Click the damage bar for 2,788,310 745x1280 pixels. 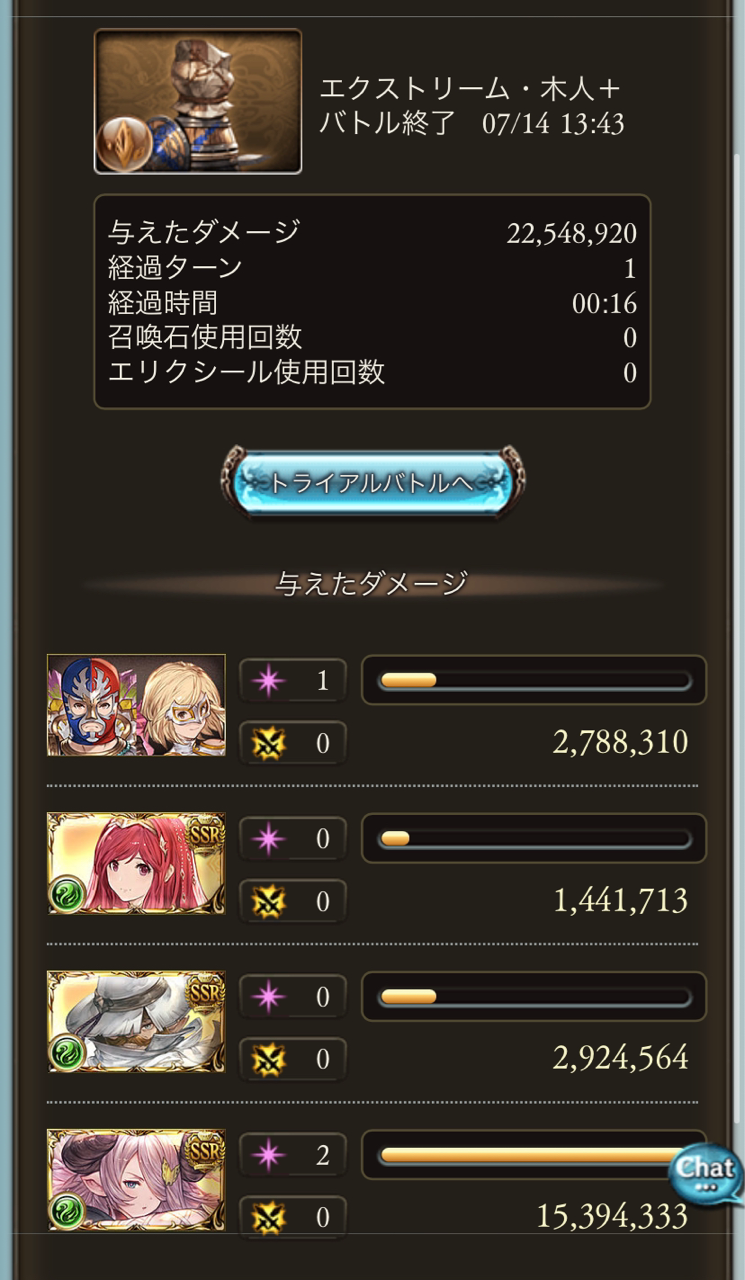tap(534, 680)
